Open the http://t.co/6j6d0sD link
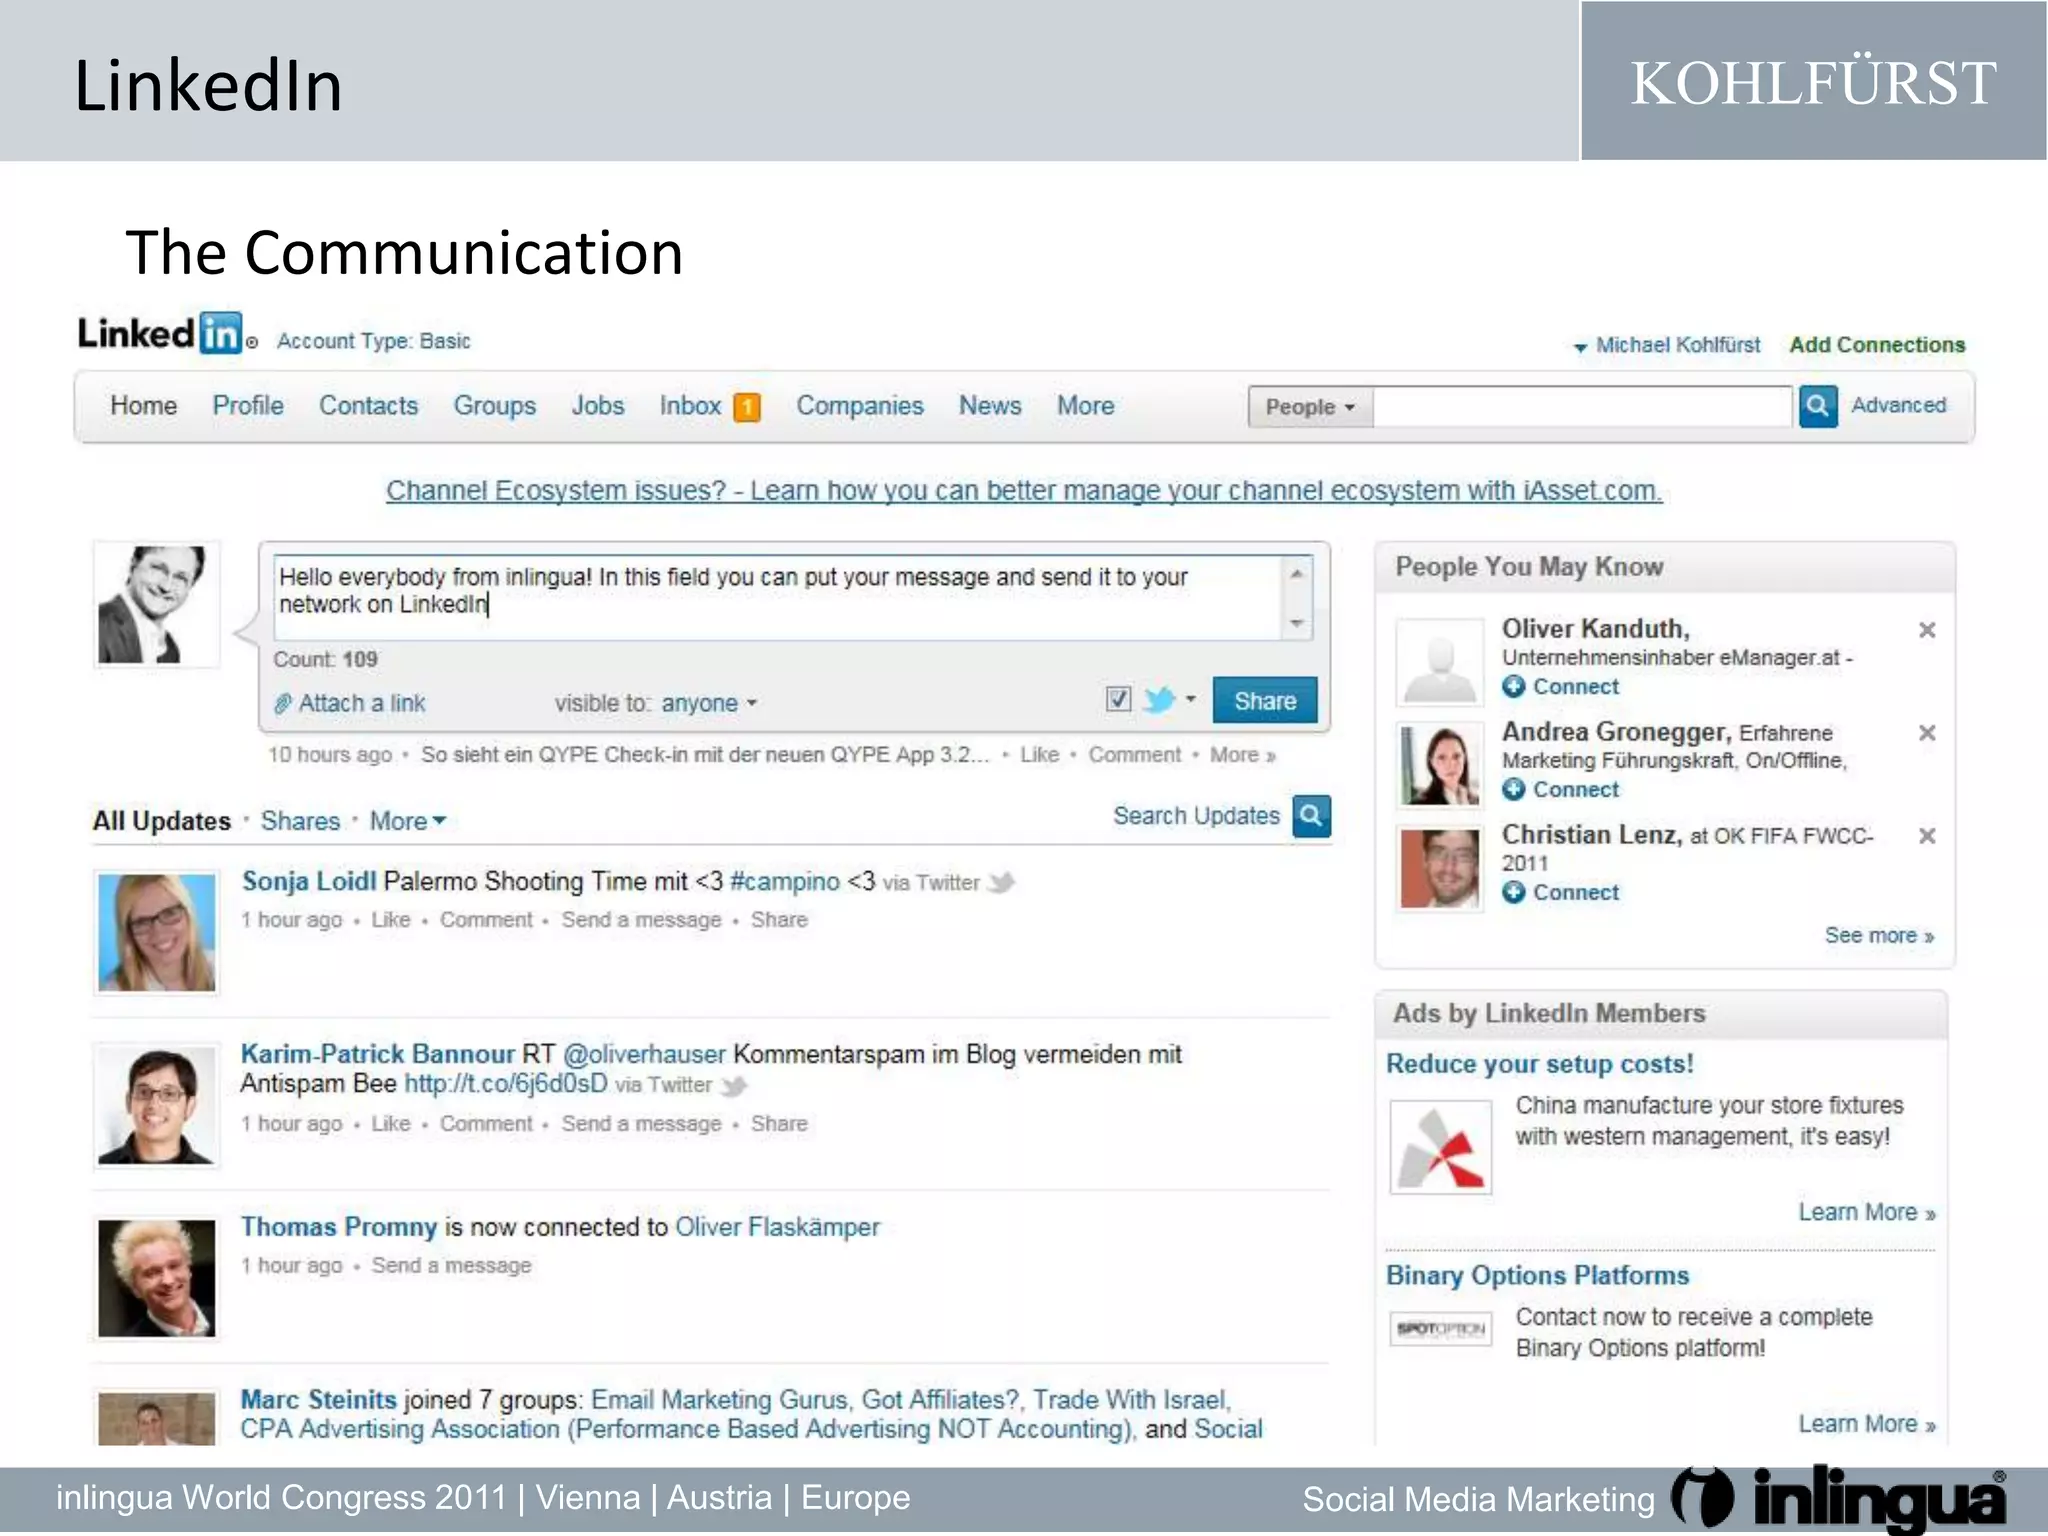Screen dimensions: 2048x1536 tap(505, 1084)
